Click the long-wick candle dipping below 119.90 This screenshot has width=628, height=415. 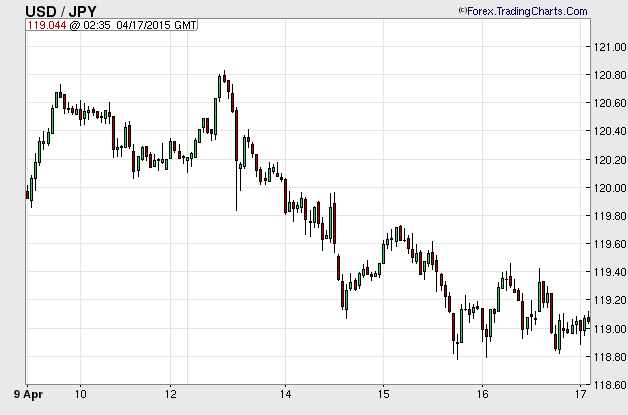(x=236, y=159)
